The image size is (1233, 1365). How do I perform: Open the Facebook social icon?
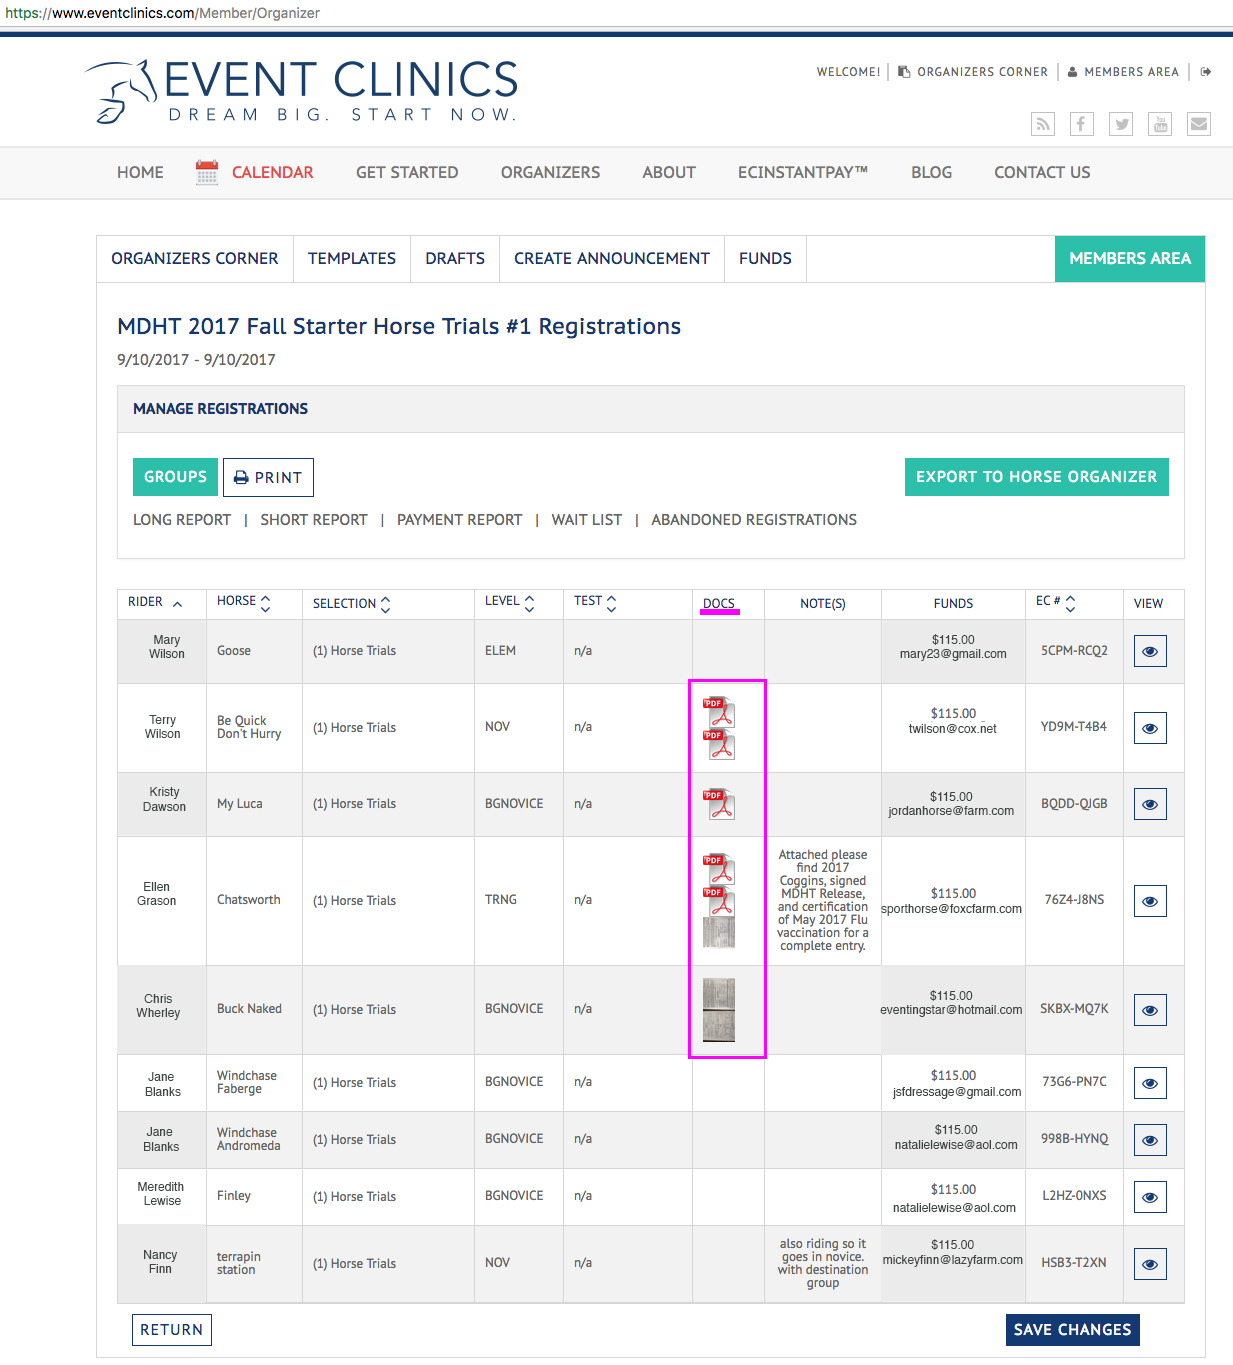pos(1082,124)
